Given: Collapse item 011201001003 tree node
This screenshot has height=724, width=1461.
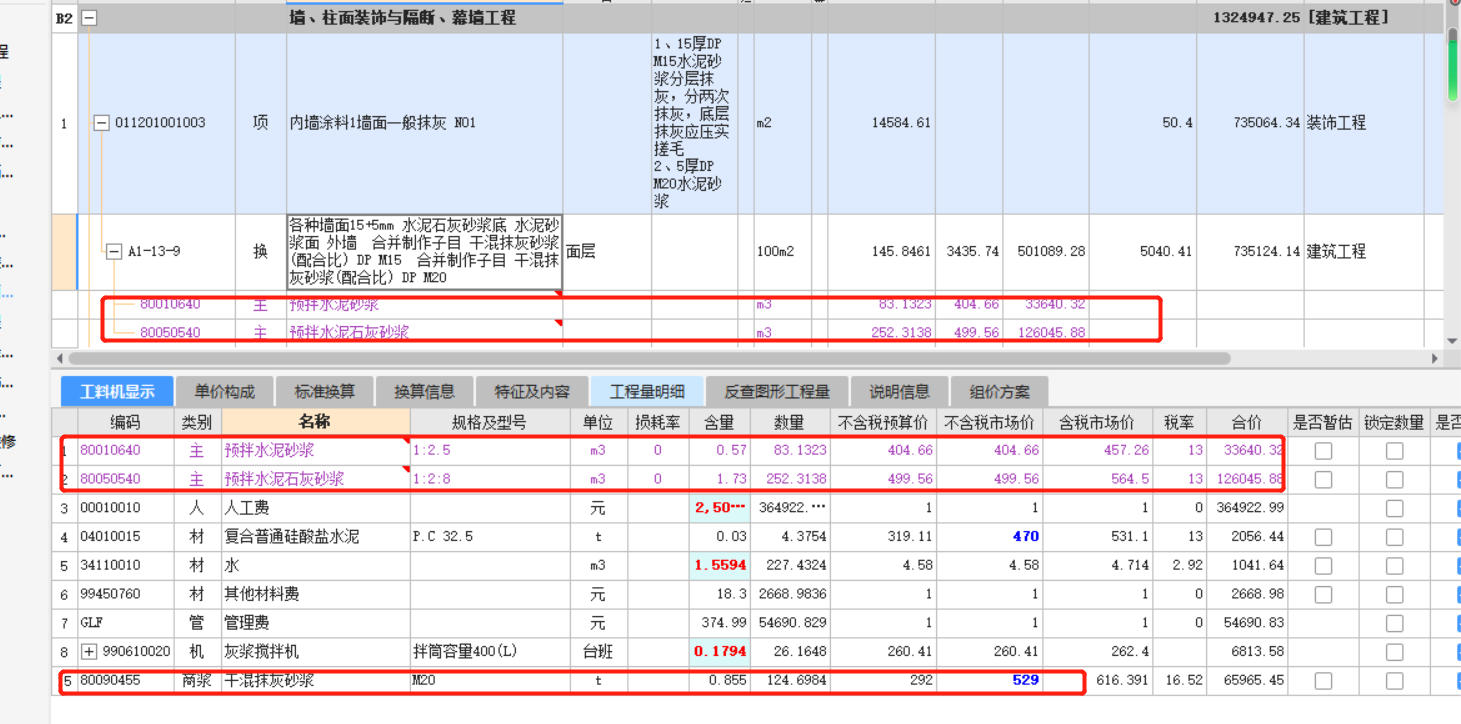Looking at the screenshot, I should click(x=101, y=123).
